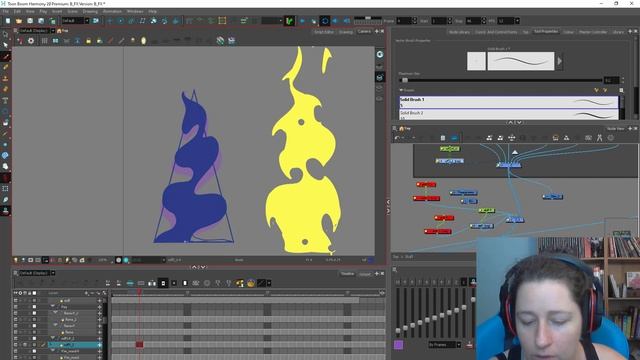Click the New scene icon in top toolbar
Viewport: 640px width, 360px height.
click(8, 21)
